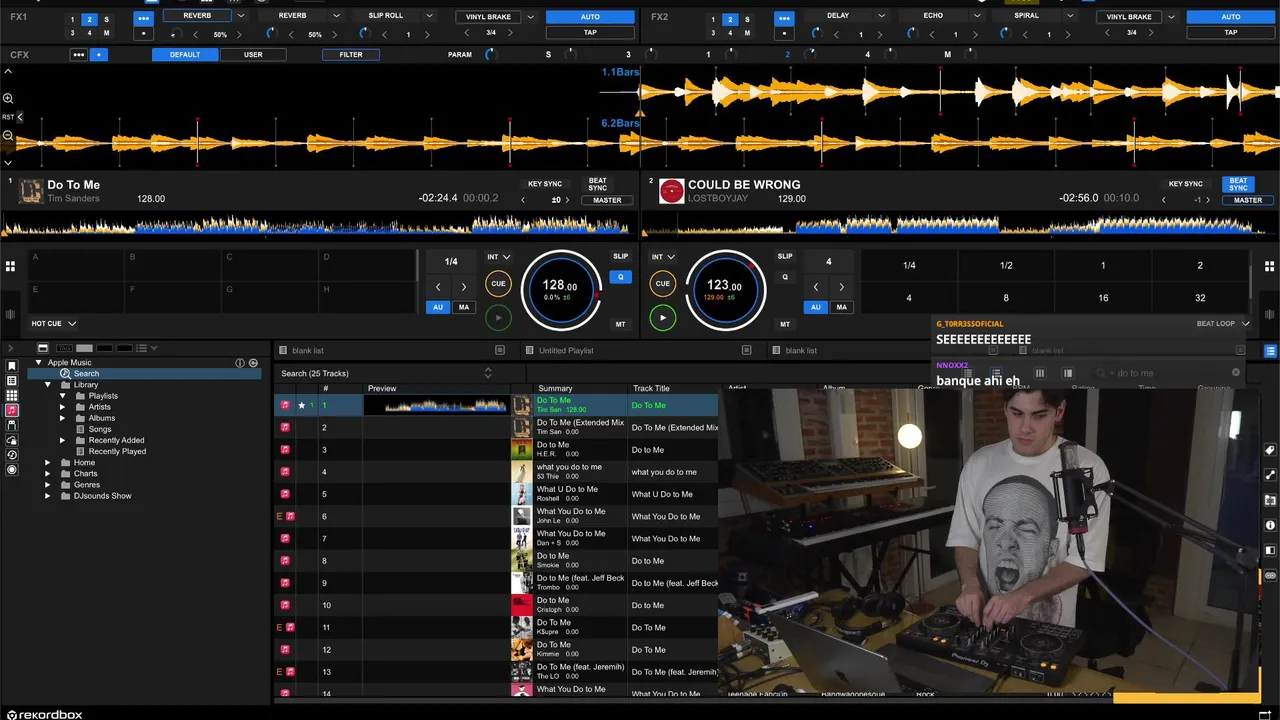
Task: Enable KEY SYNC on deck 2
Action: point(1185,184)
